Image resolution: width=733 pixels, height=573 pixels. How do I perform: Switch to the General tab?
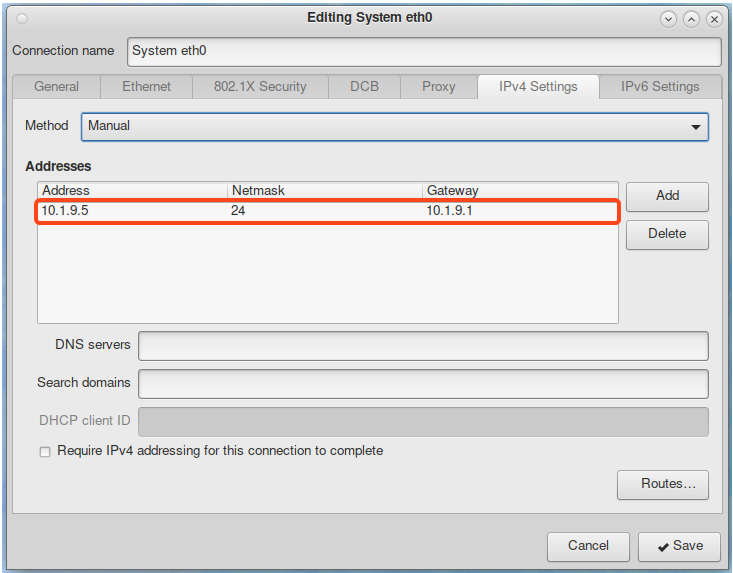click(x=56, y=87)
